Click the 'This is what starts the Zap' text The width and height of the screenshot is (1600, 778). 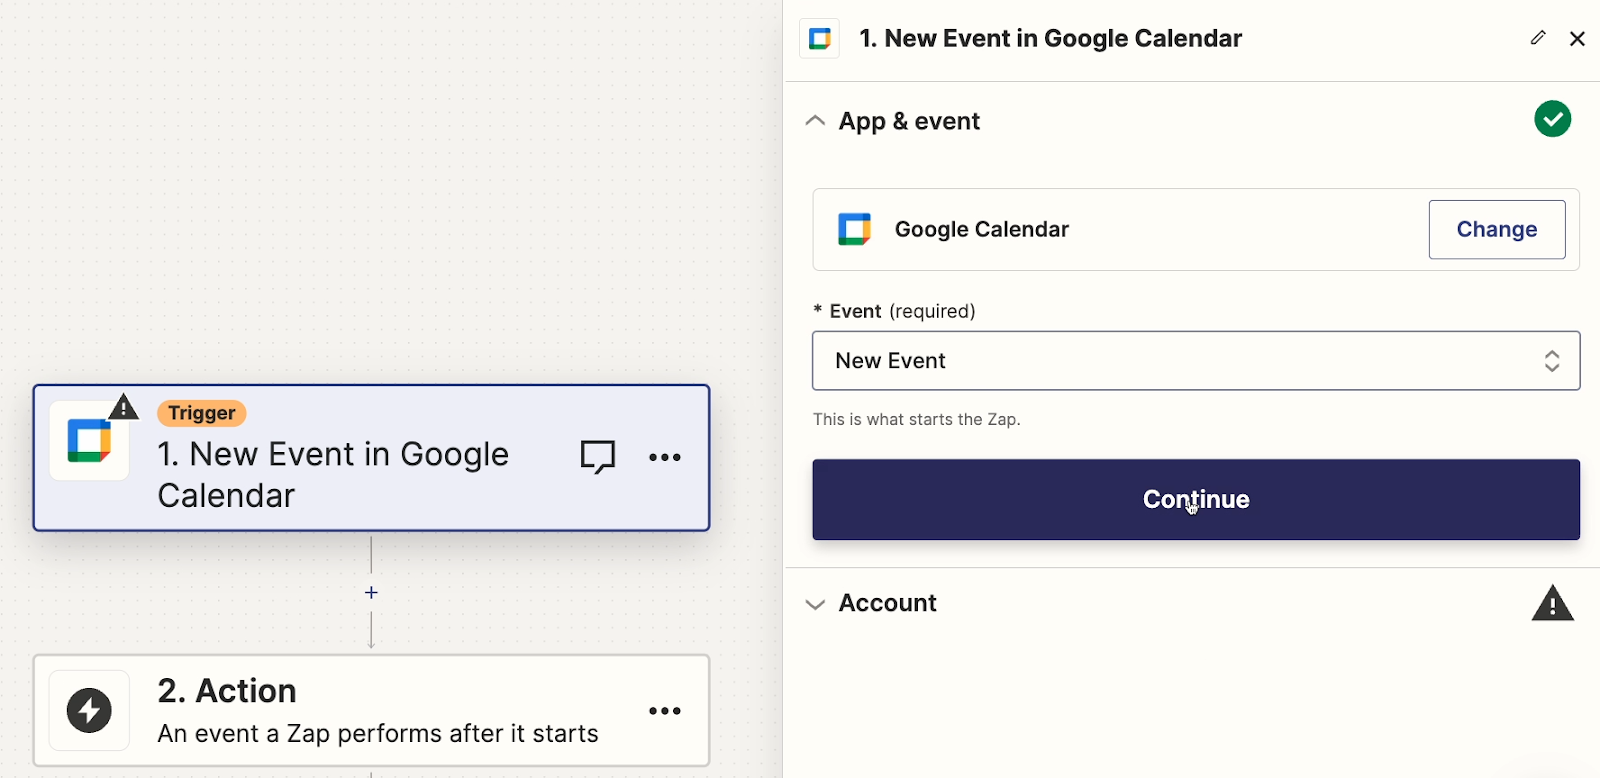[917, 419]
